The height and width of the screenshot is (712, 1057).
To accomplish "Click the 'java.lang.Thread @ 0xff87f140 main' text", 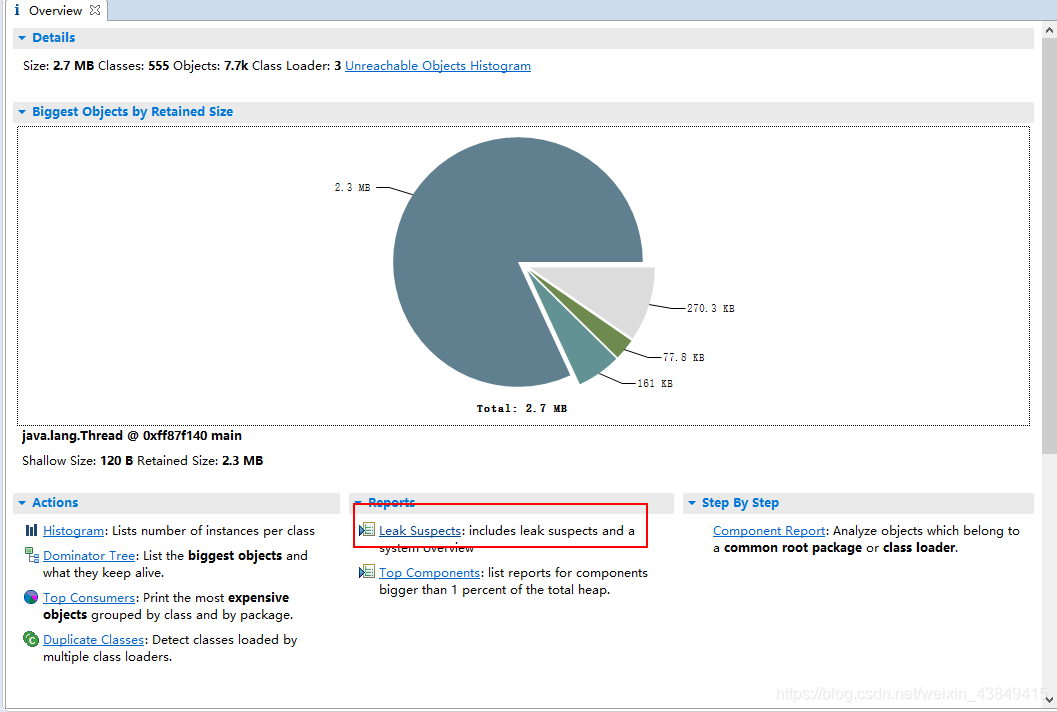I will (132, 436).
